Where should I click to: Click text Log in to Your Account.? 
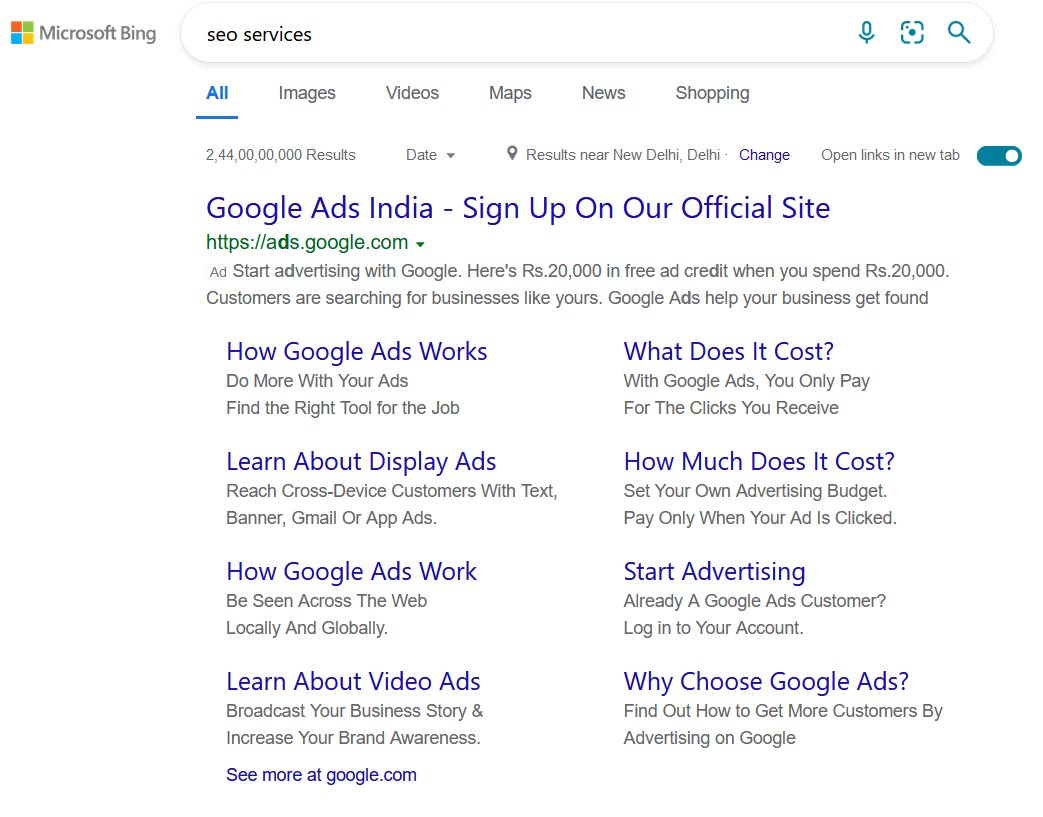tap(713, 628)
